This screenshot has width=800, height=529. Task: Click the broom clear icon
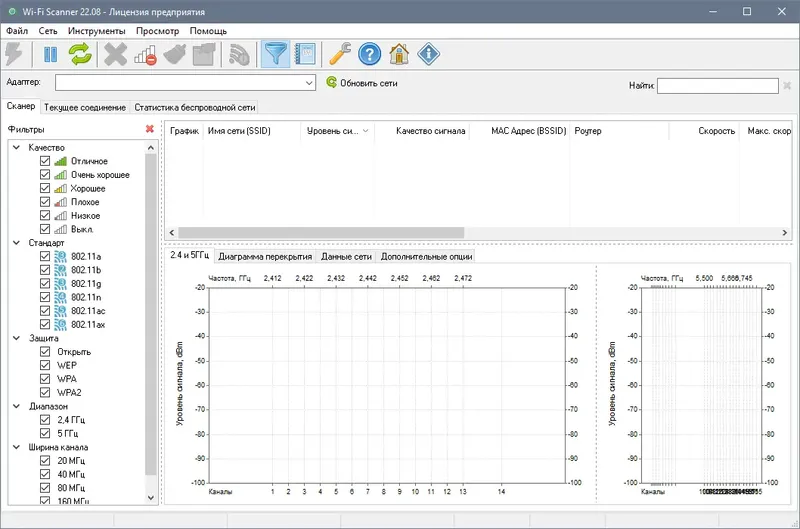tap(174, 54)
